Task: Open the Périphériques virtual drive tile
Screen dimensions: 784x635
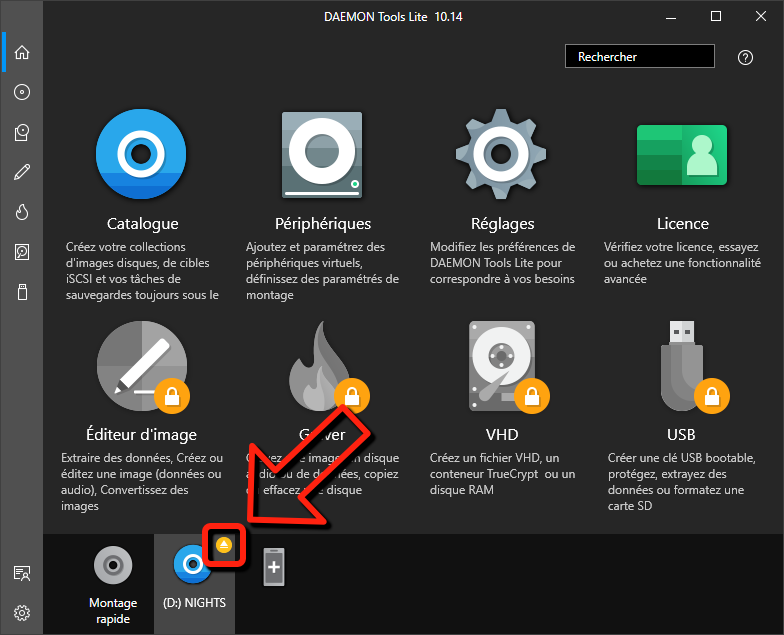Action: pyautogui.click(x=322, y=155)
